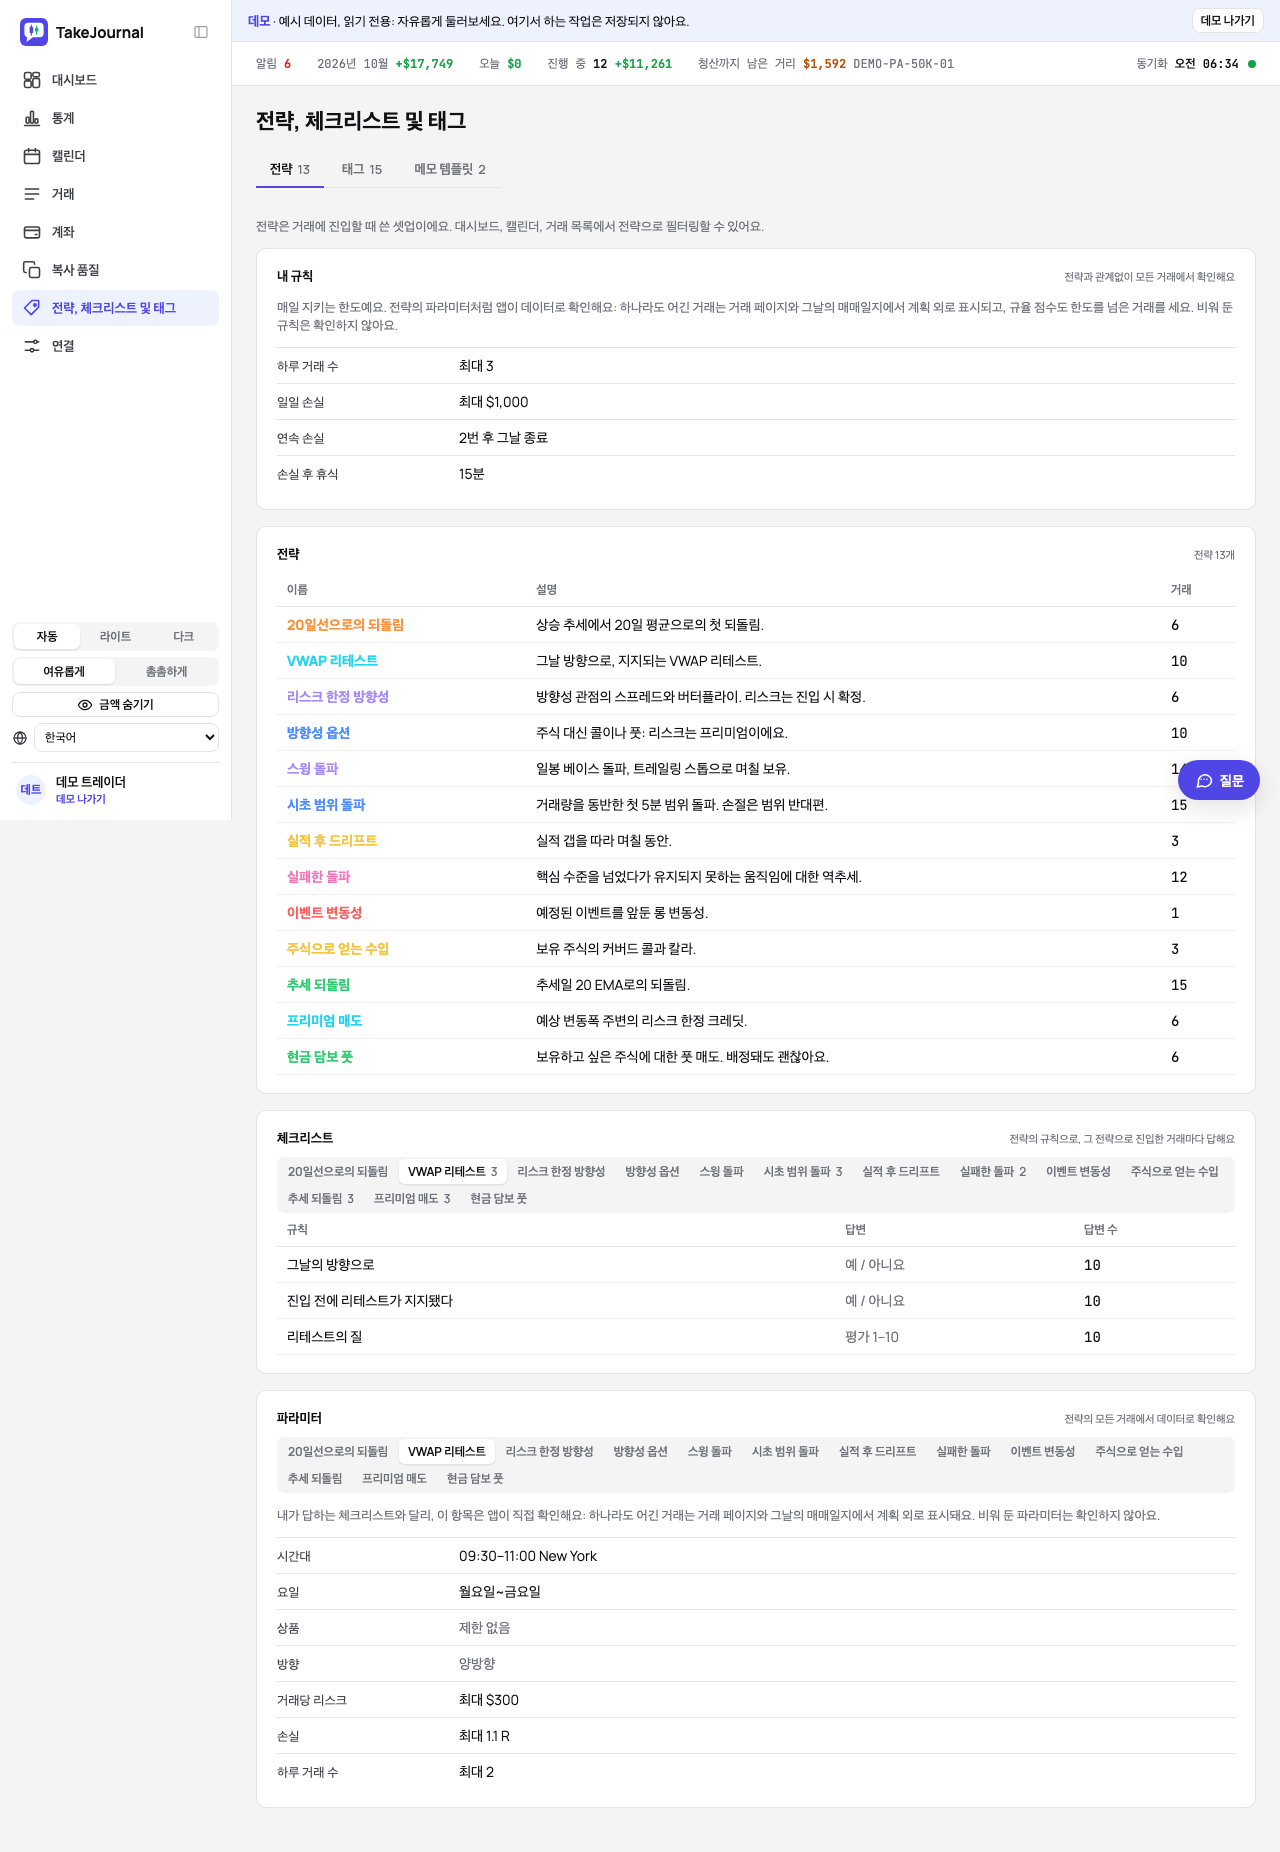The height and width of the screenshot is (1852, 1280).
Task: Open the 대시보드 dashboard icon
Action: coord(32,80)
